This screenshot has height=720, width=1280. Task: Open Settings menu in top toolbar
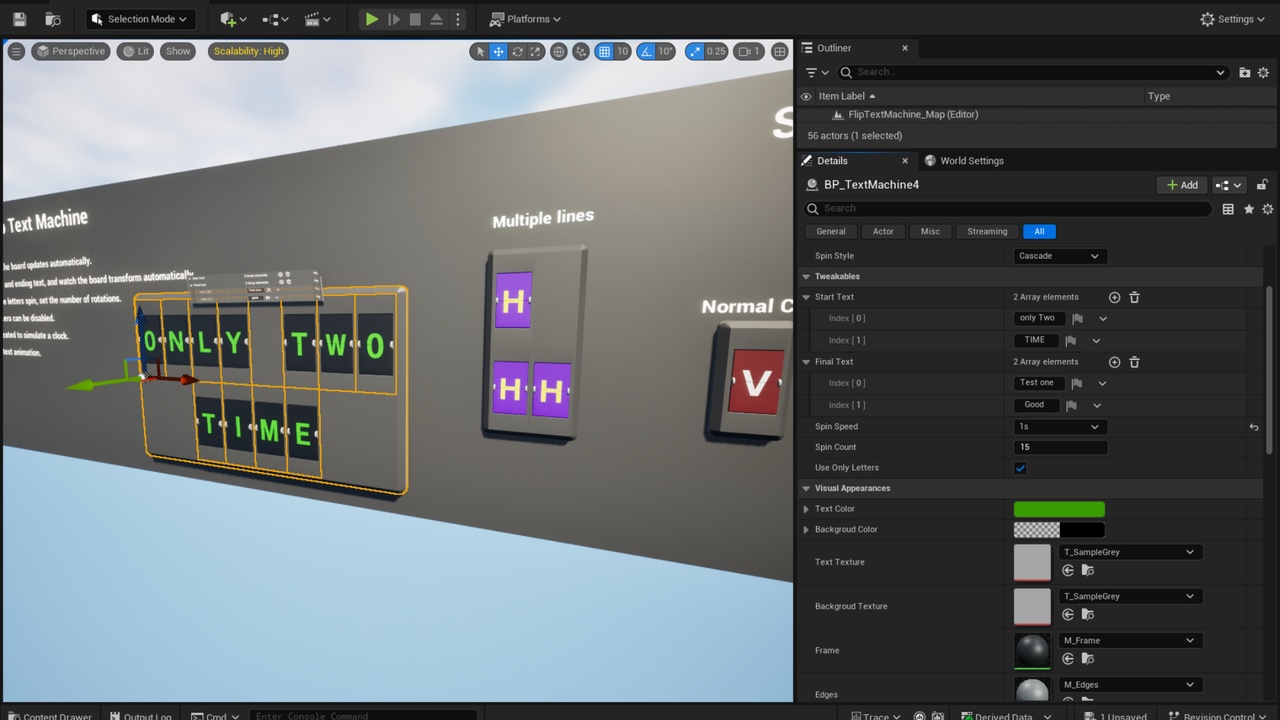pos(1233,19)
